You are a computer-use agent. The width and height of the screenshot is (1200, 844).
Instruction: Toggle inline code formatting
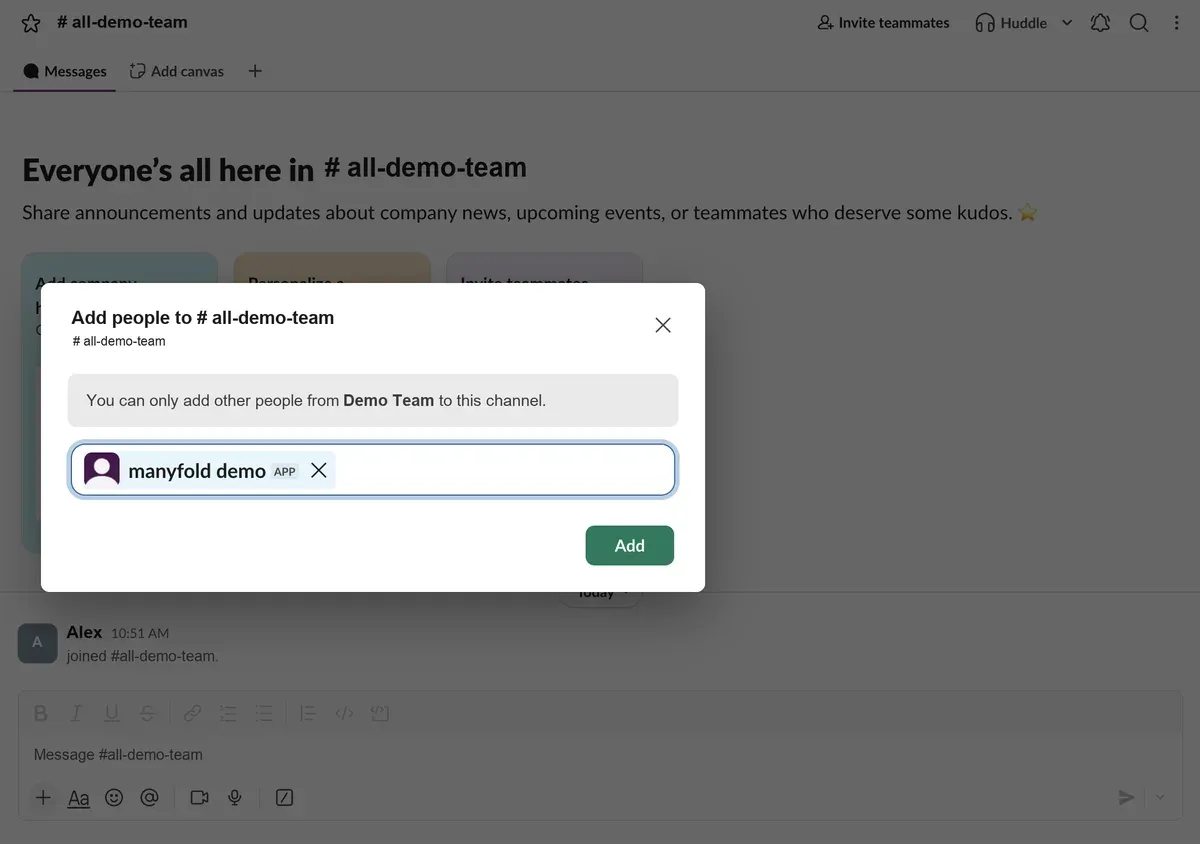344,714
